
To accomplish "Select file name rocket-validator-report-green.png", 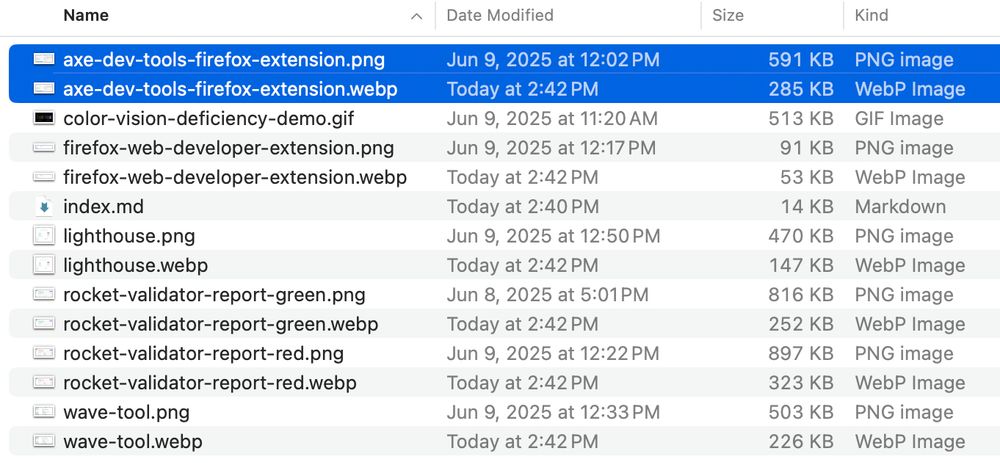I will coord(214,294).
